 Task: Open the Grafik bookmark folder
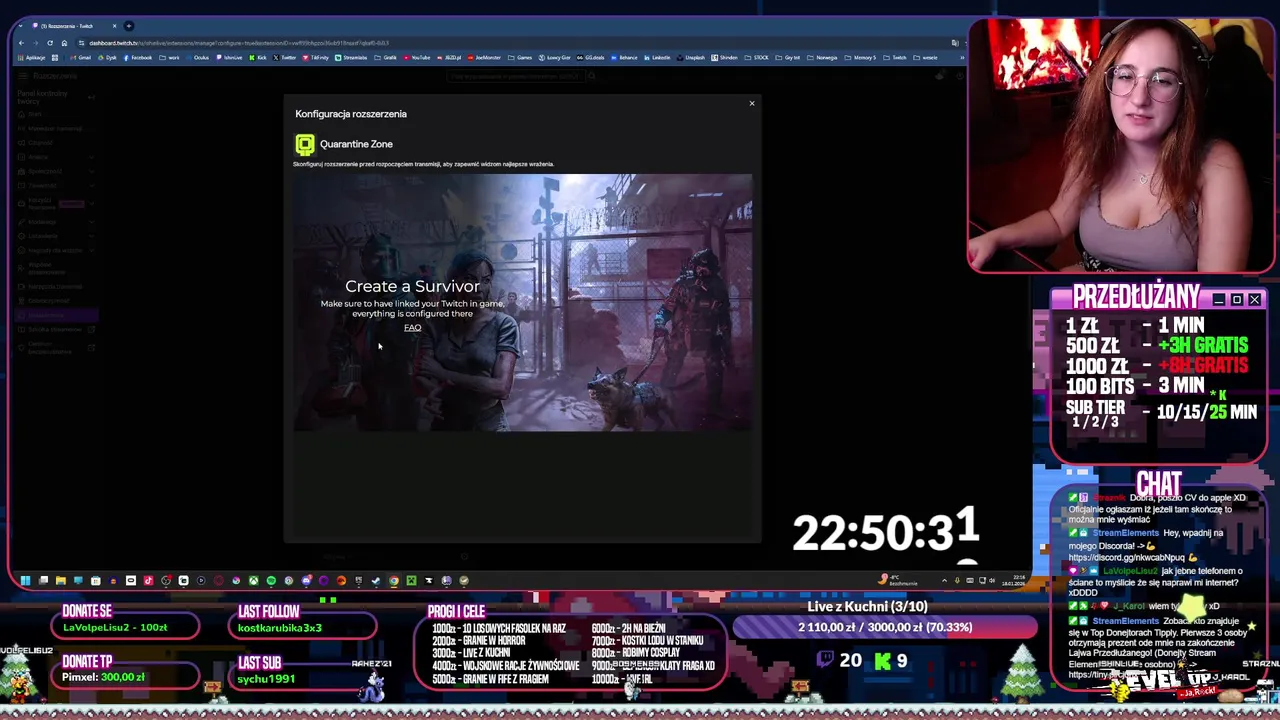(383, 57)
